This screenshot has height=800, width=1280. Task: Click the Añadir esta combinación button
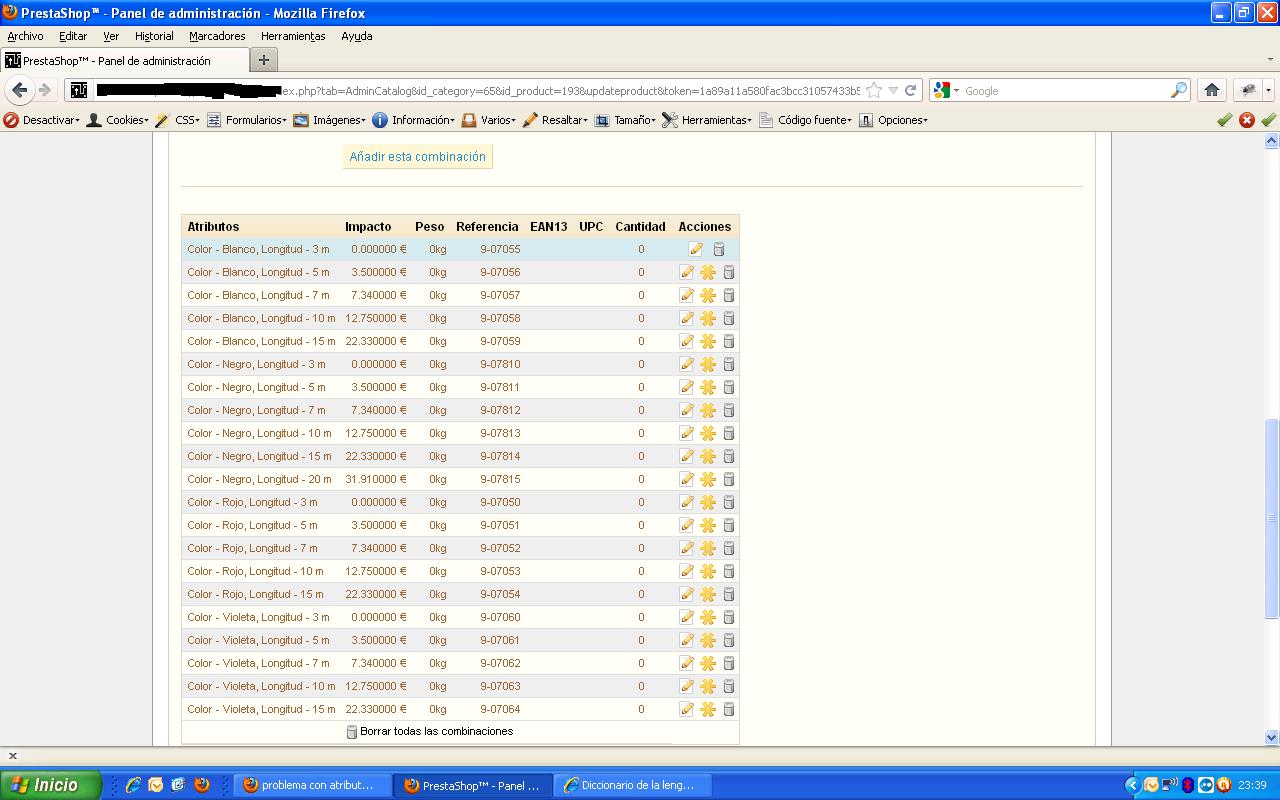(418, 157)
